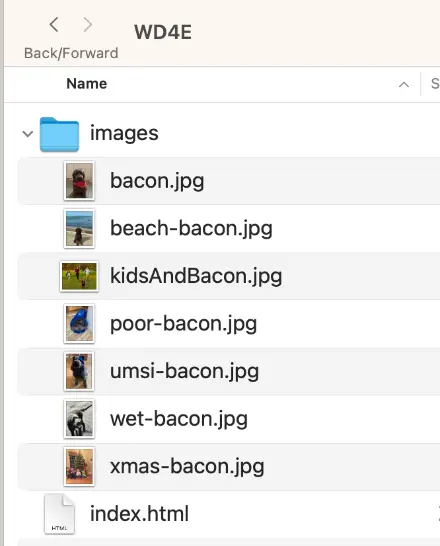Click the poor-bacon.jpg thumbnail

tap(79, 324)
